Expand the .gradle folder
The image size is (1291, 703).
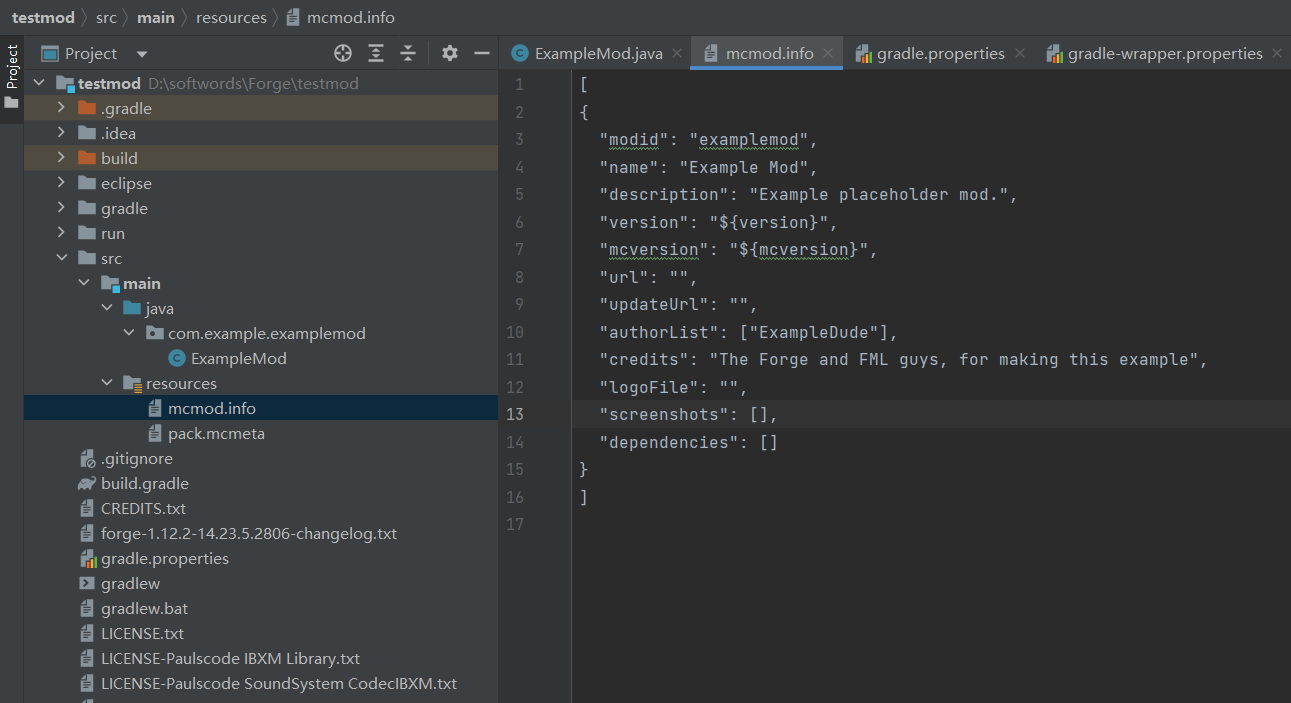point(62,108)
